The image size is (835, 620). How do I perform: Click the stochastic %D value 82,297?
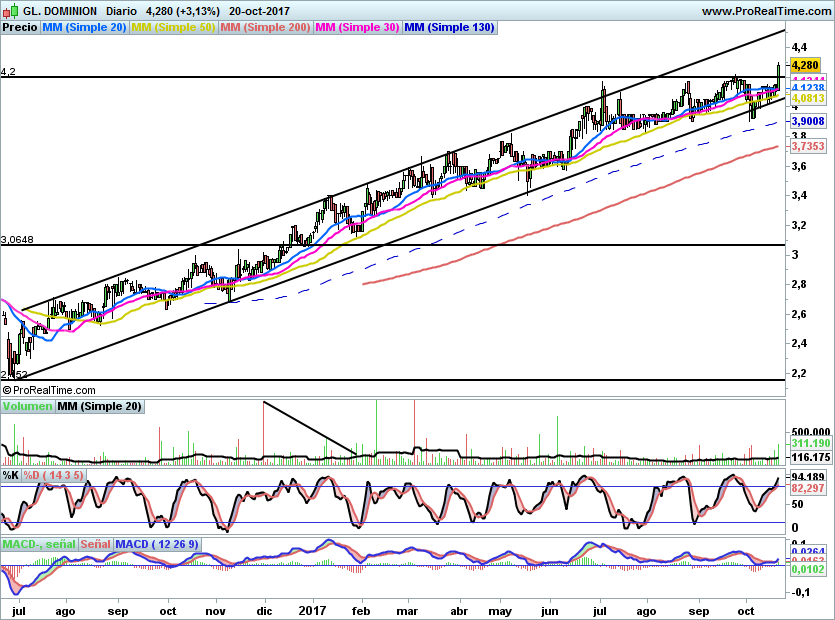[x=808, y=488]
